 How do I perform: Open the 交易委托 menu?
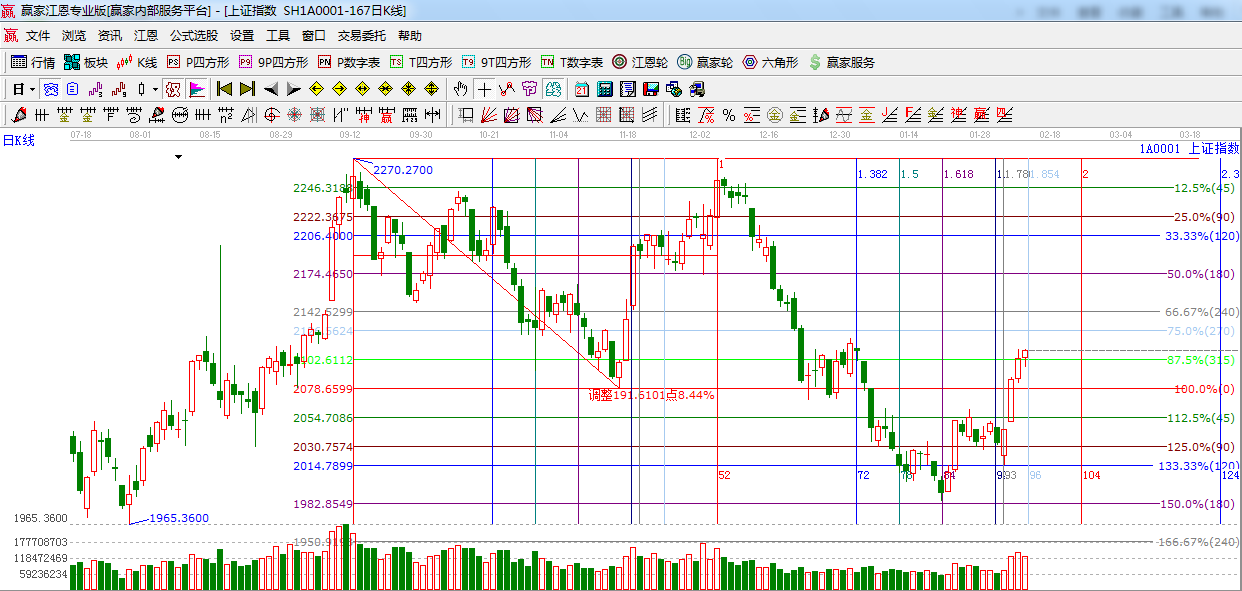tap(361, 36)
